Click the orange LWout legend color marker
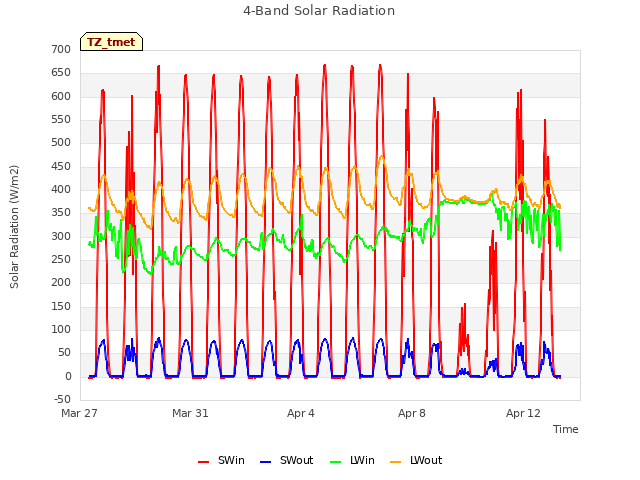This screenshot has width=640, height=480. coord(396,462)
